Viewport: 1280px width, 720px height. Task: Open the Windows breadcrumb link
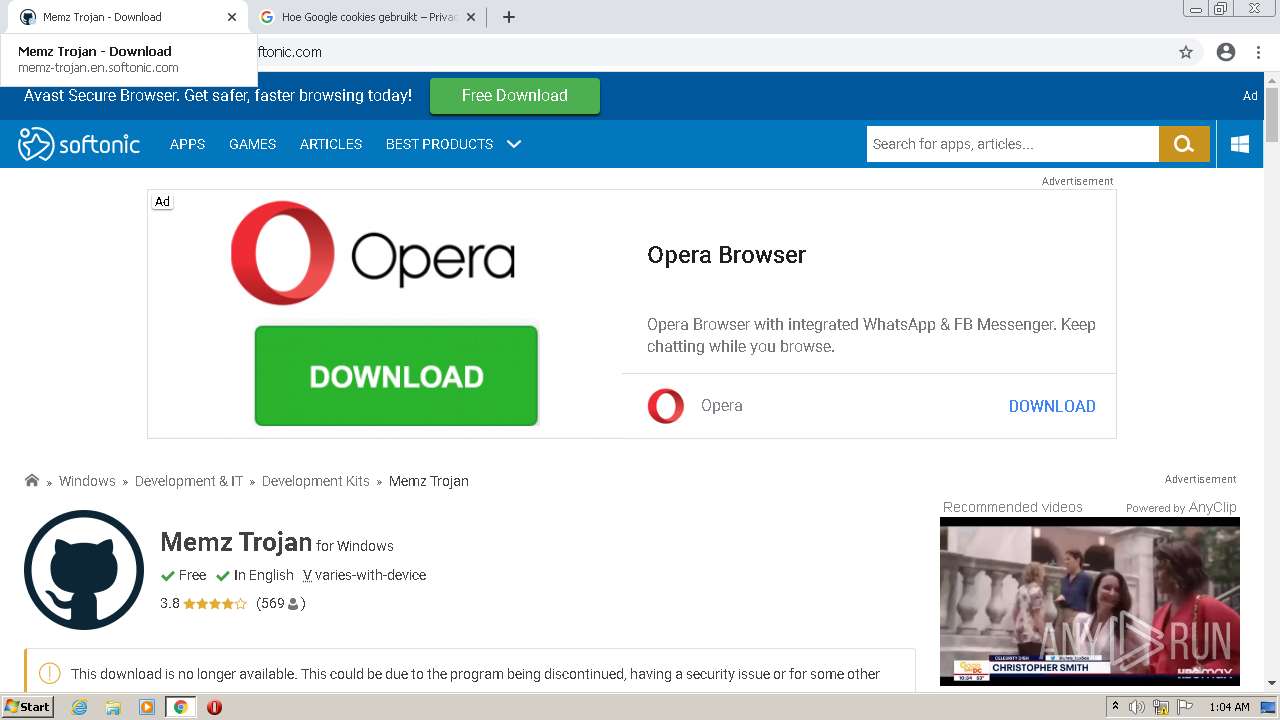point(87,481)
